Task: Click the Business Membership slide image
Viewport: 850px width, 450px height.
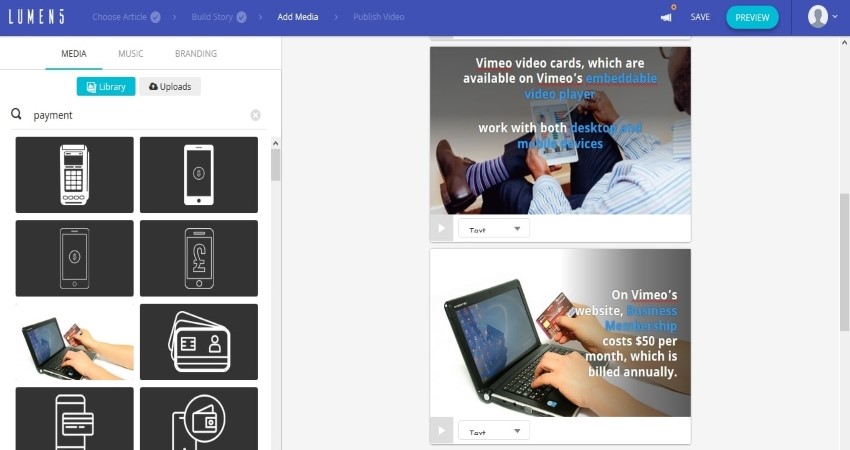Action: pos(561,333)
